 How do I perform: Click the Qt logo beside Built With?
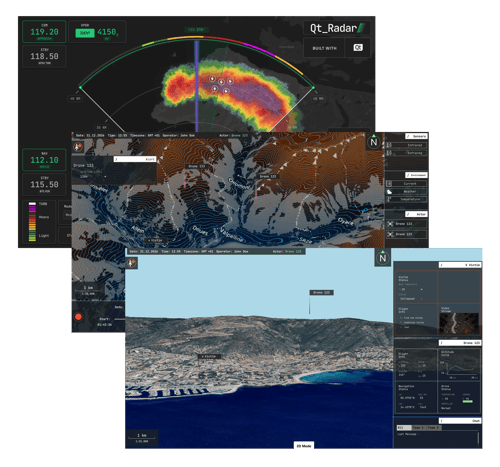pos(358,48)
